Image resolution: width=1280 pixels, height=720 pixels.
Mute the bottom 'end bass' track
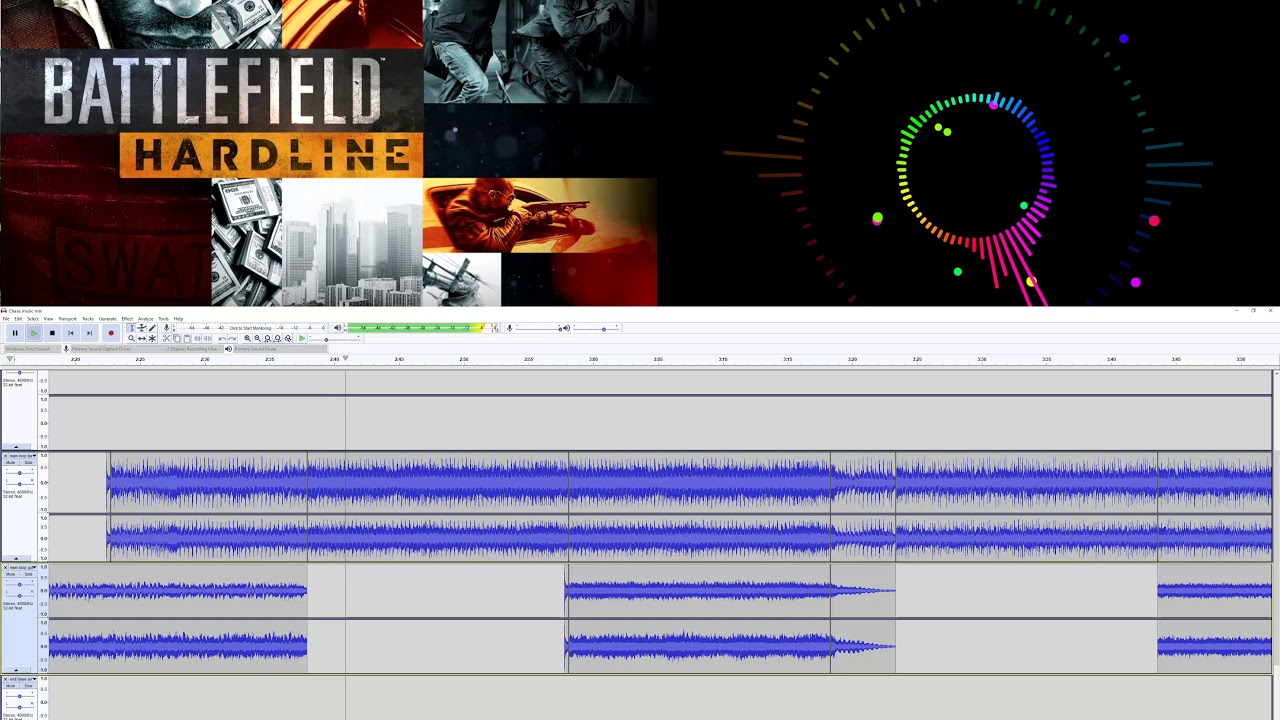[x=10, y=686]
